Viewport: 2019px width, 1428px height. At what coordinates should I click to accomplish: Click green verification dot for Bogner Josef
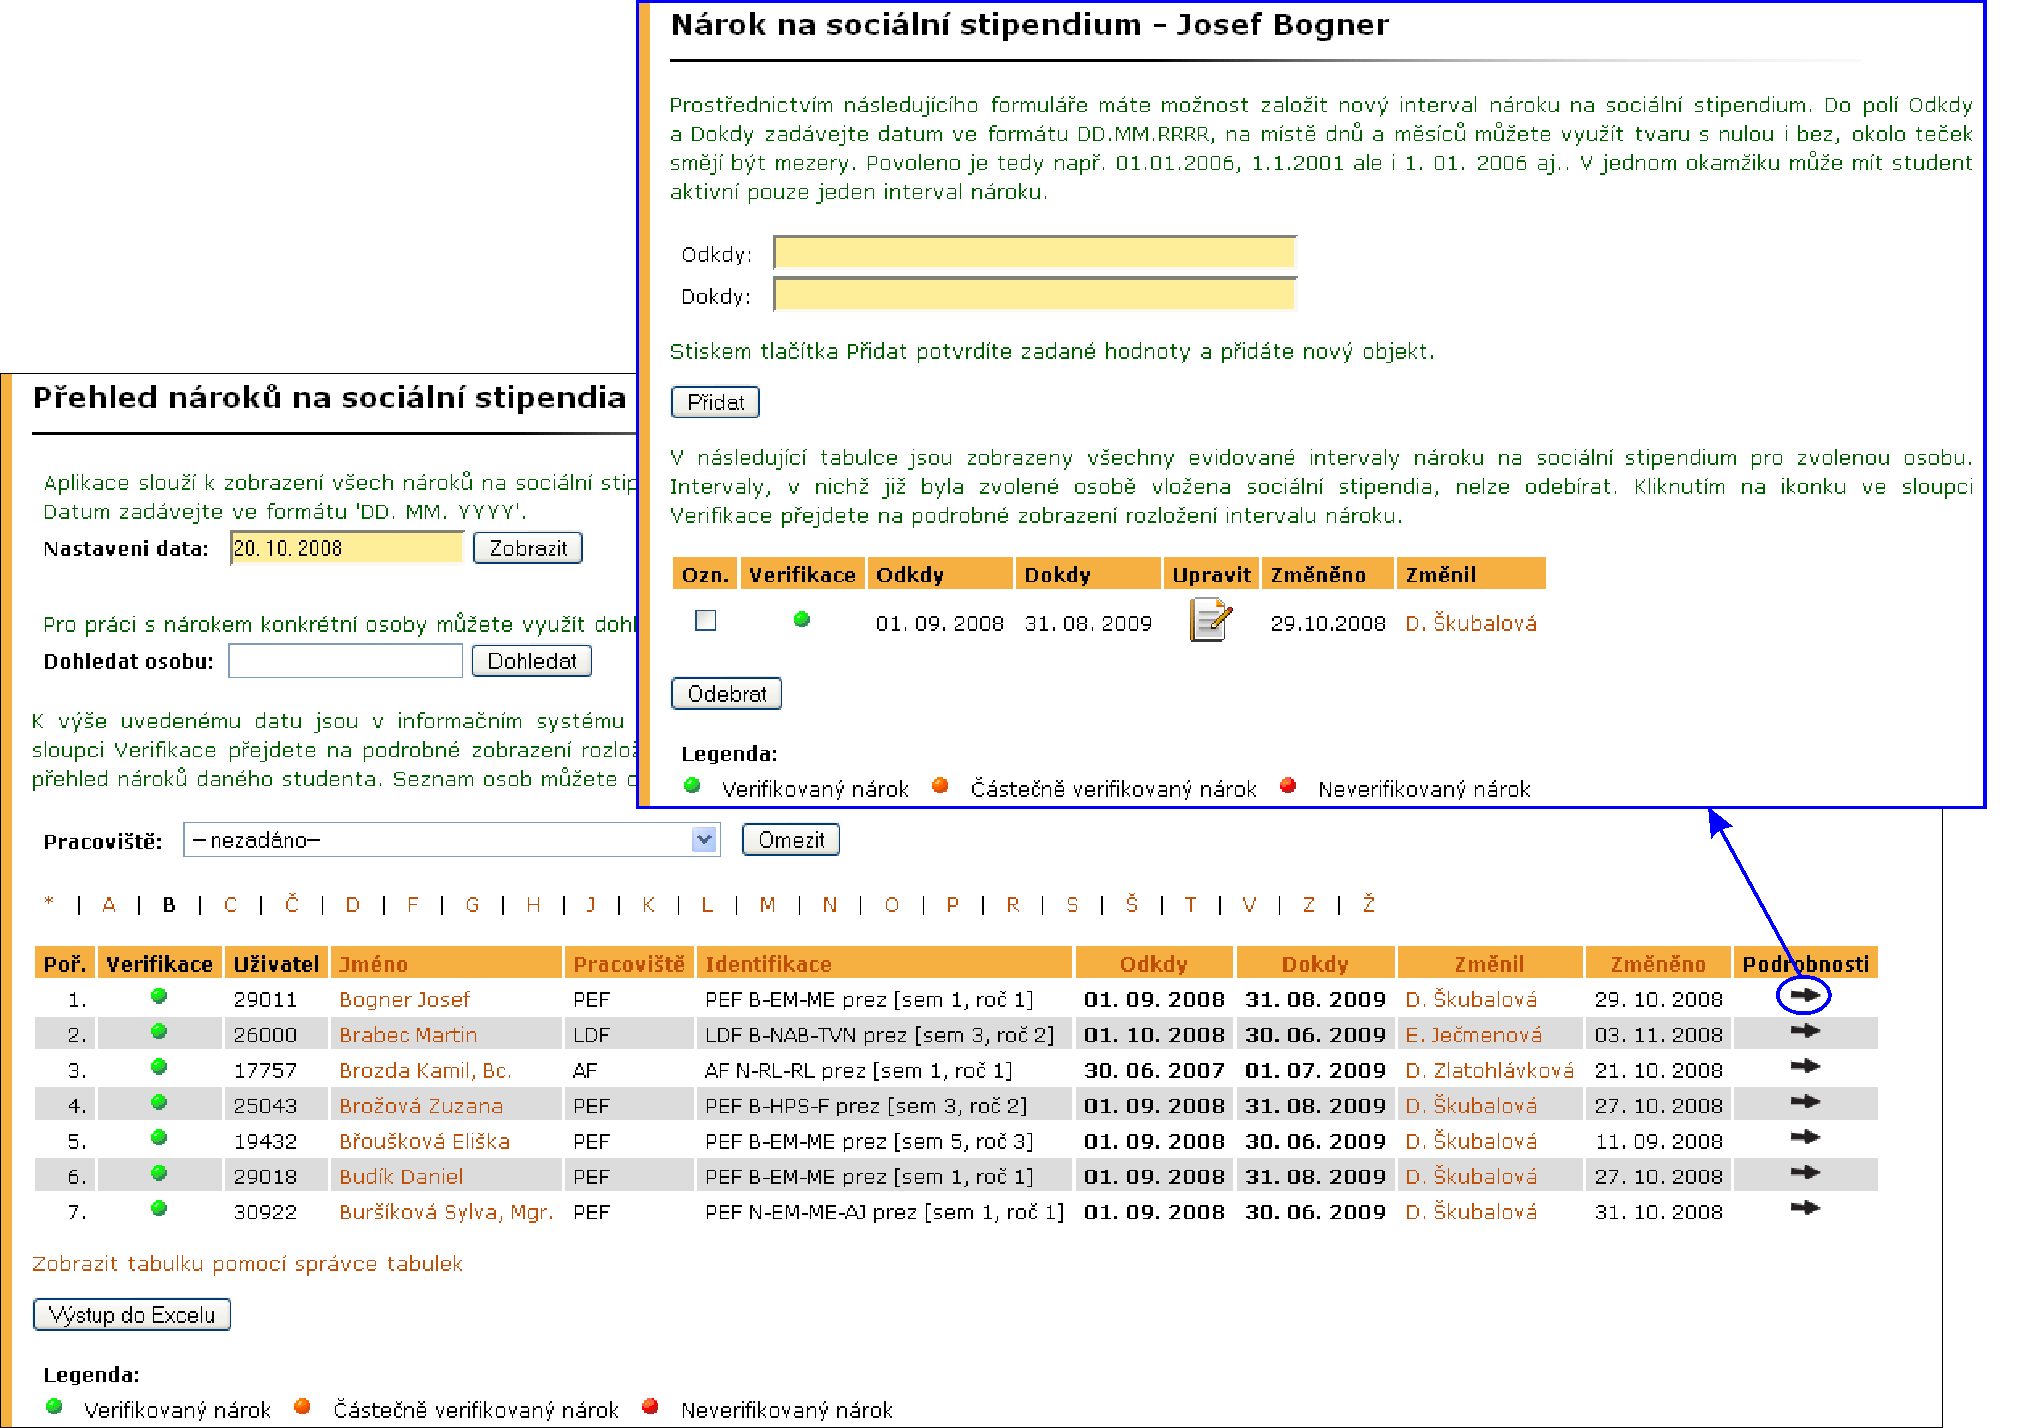pyautogui.click(x=158, y=996)
